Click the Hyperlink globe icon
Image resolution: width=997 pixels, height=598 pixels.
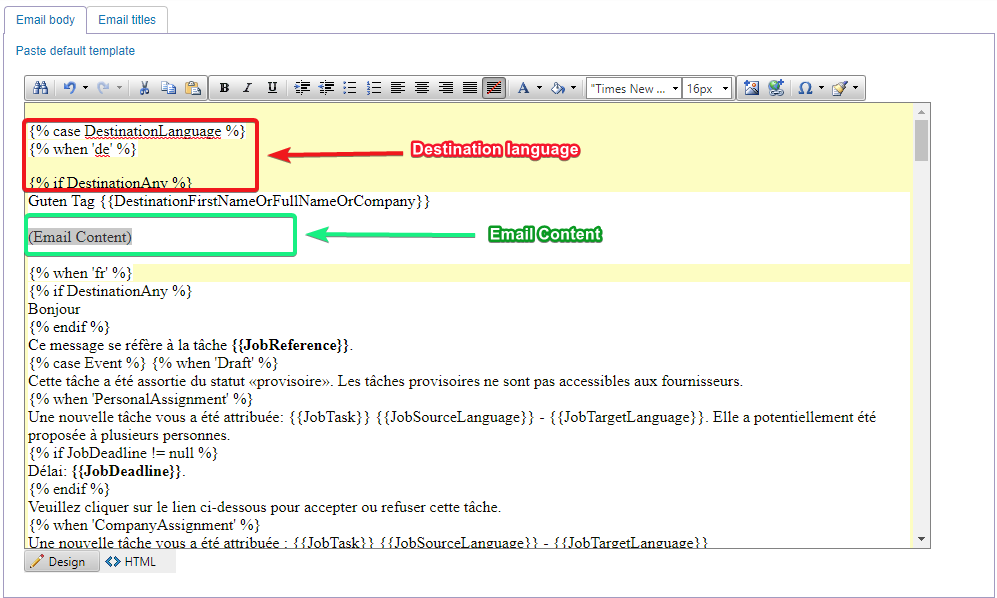point(776,88)
